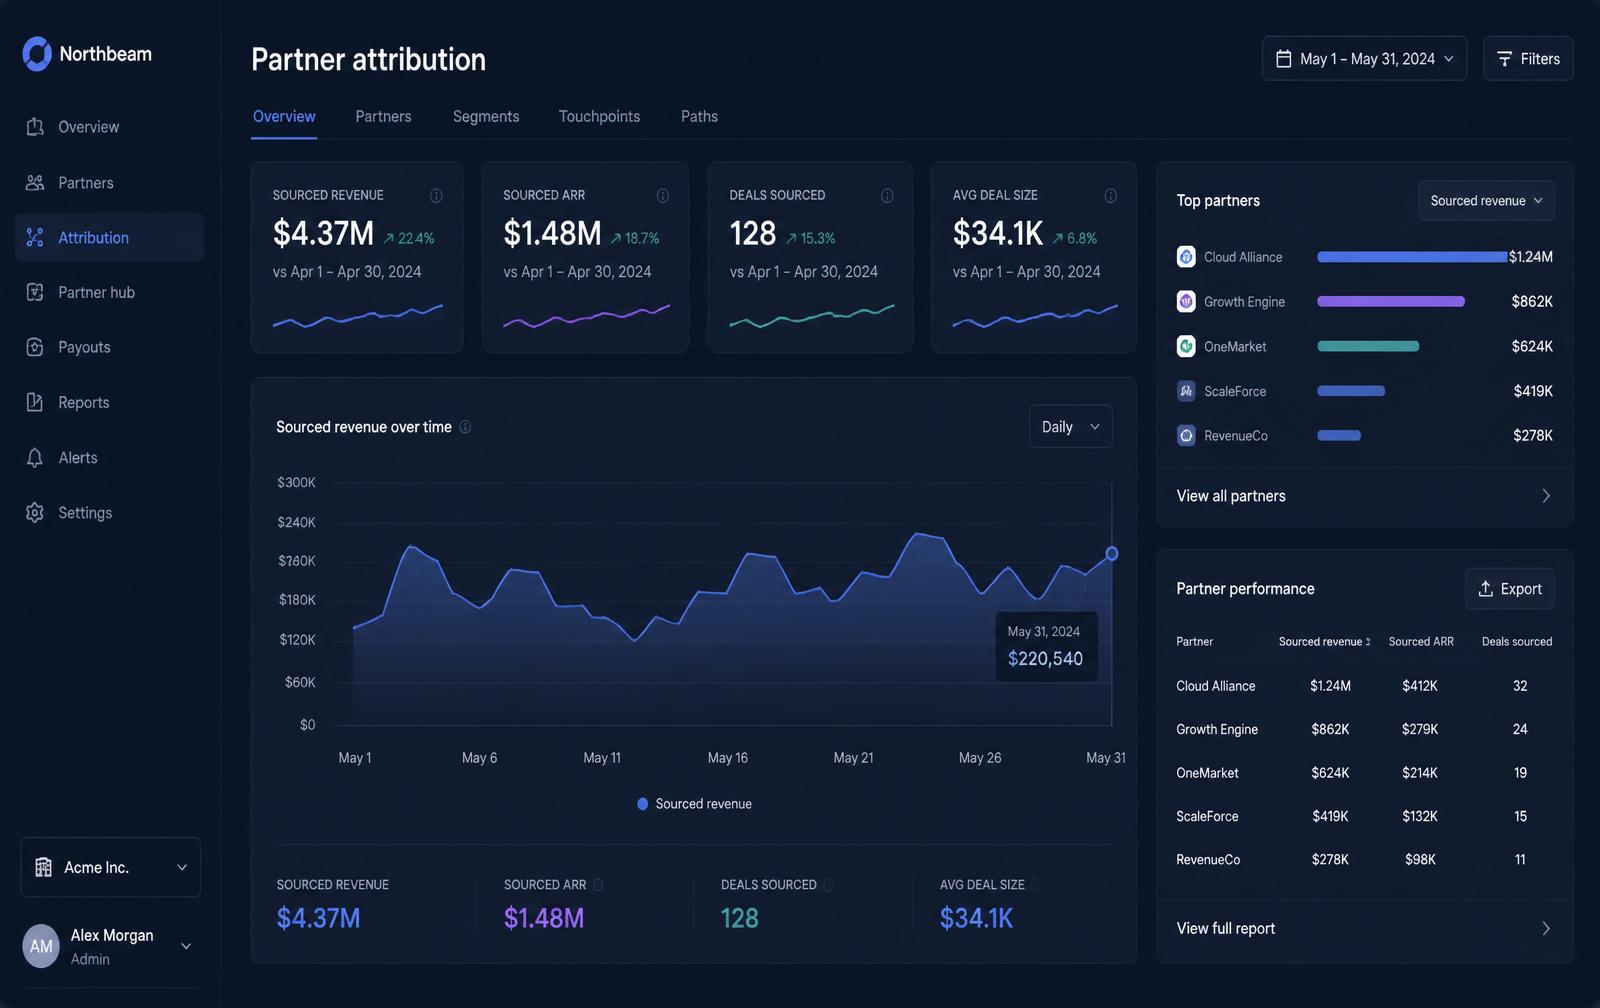Viewport: 1600px width, 1008px height.
Task: Click View full report link
Action: click(x=1226, y=928)
